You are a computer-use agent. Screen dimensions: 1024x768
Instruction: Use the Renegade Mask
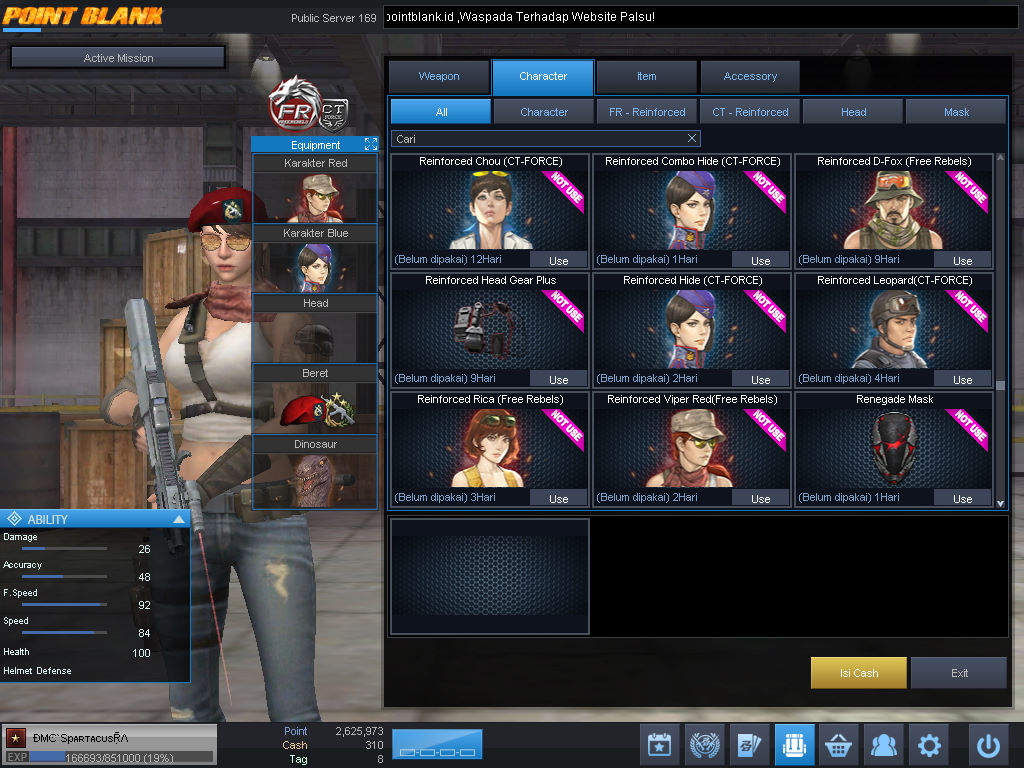tap(962, 498)
